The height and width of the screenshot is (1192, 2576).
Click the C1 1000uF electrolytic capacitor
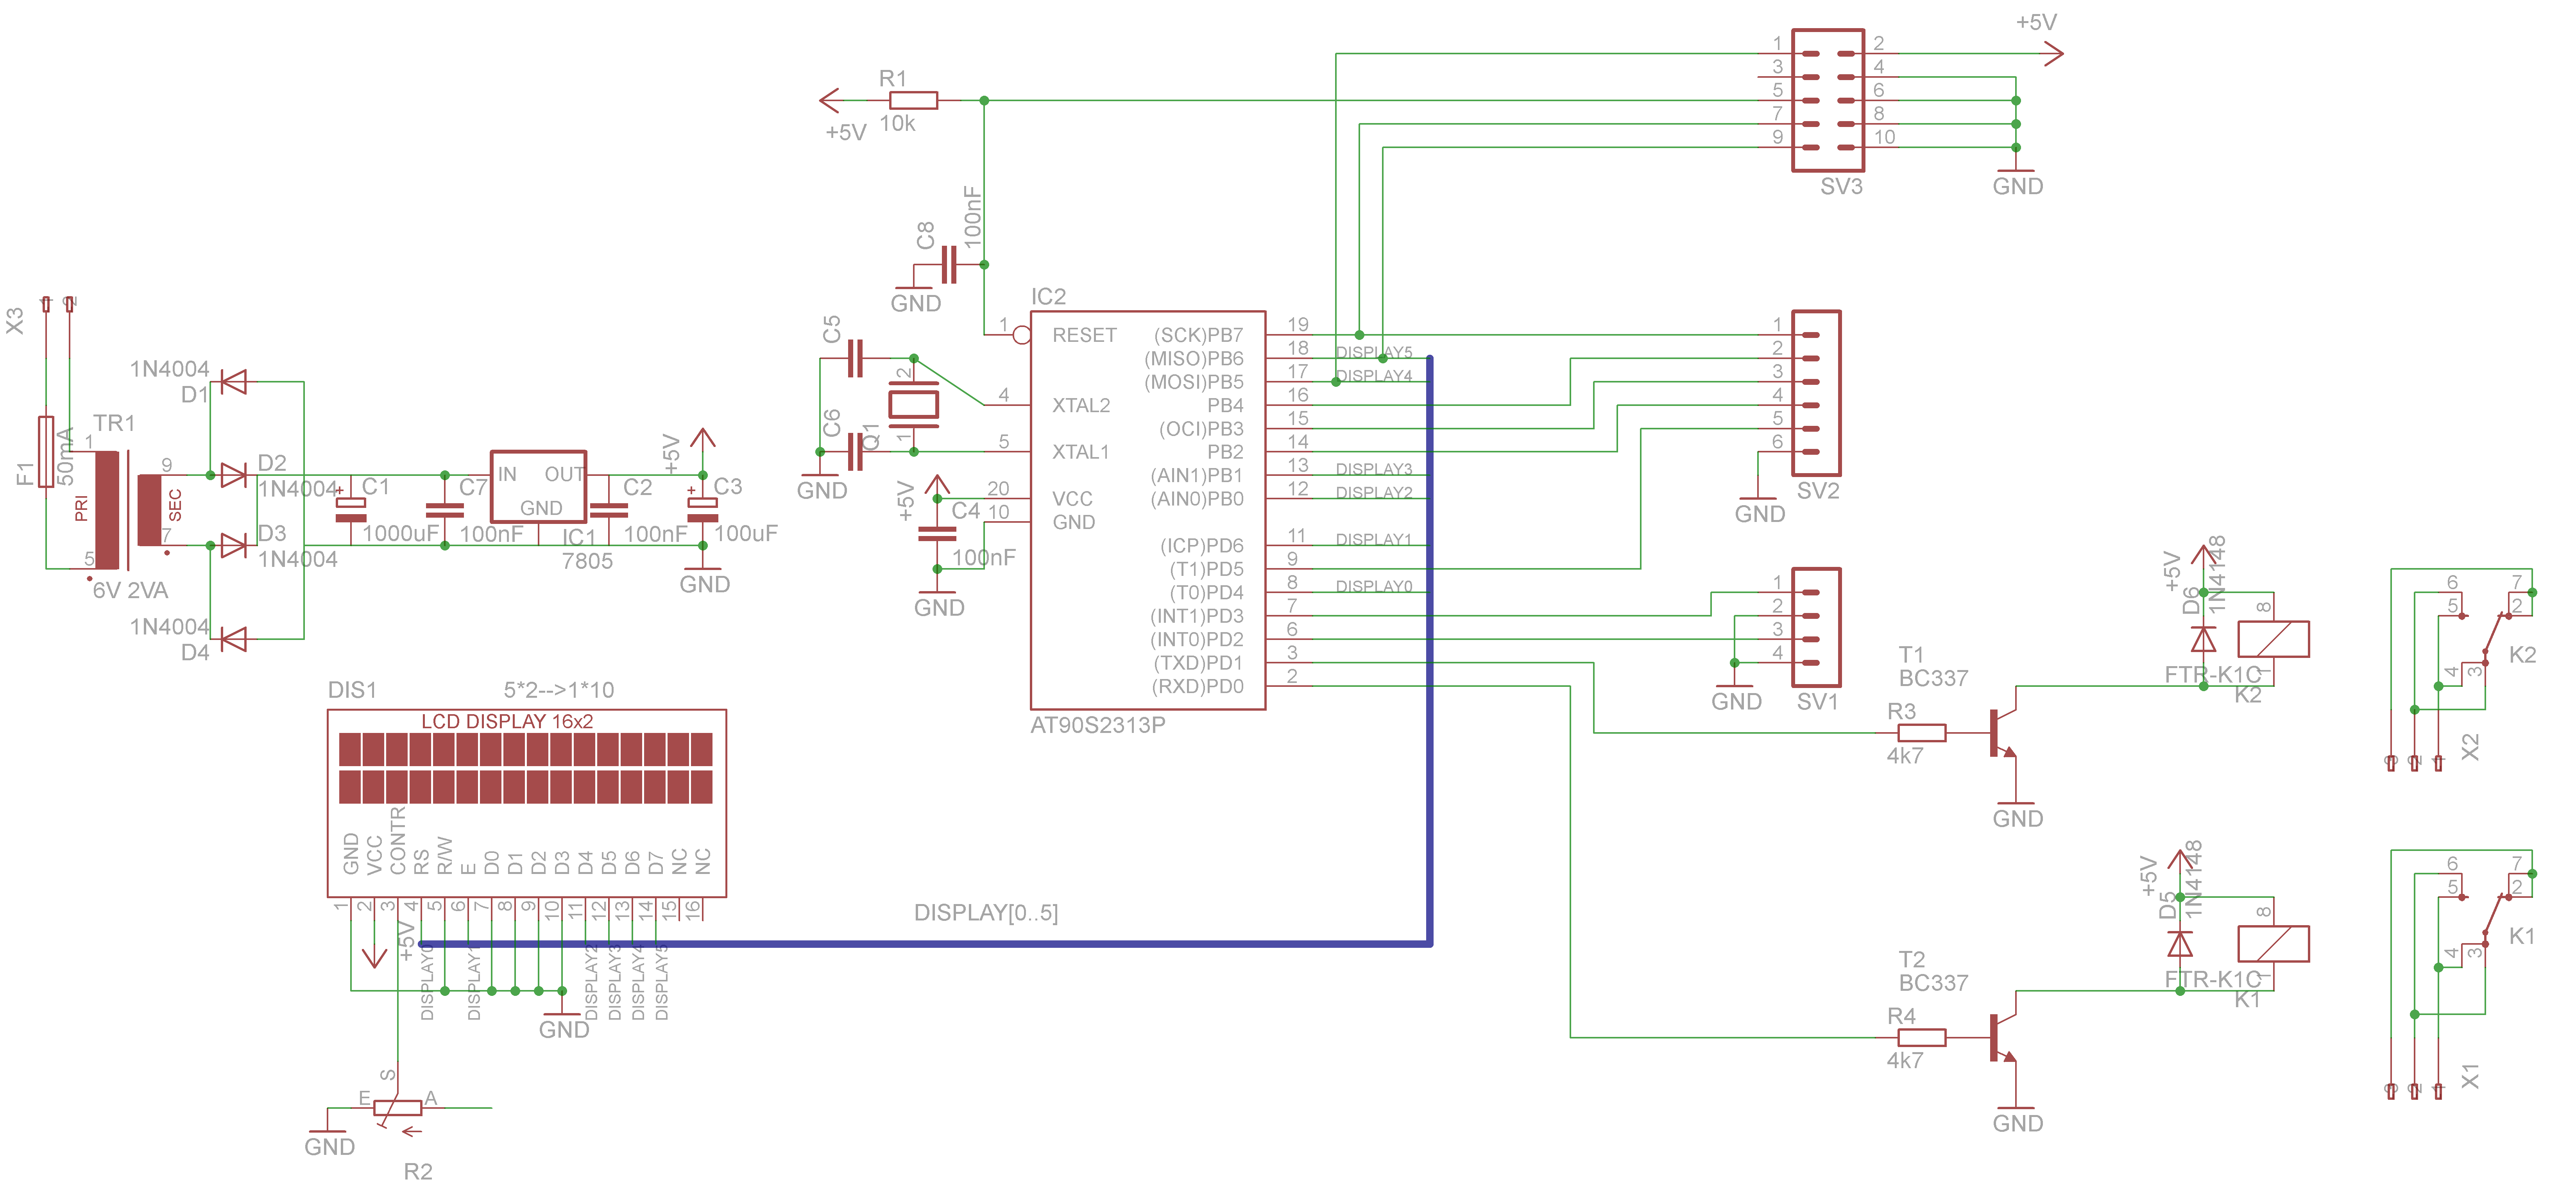click(x=350, y=509)
